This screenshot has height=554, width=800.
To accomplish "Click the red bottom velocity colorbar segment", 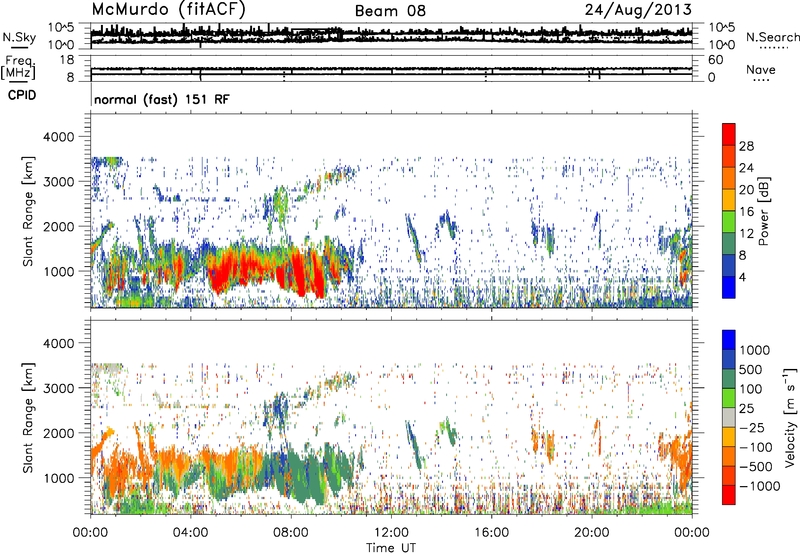I will pyautogui.click(x=729, y=495).
